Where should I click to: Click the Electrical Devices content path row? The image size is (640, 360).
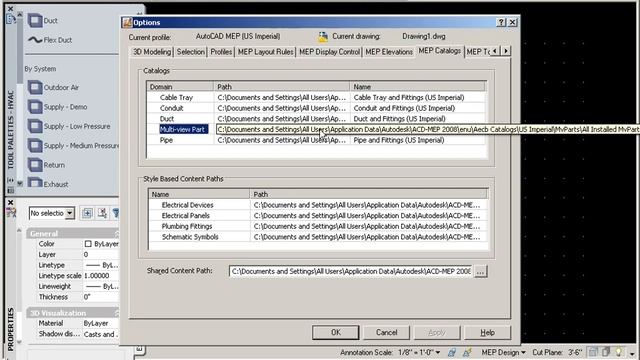pos(318,205)
